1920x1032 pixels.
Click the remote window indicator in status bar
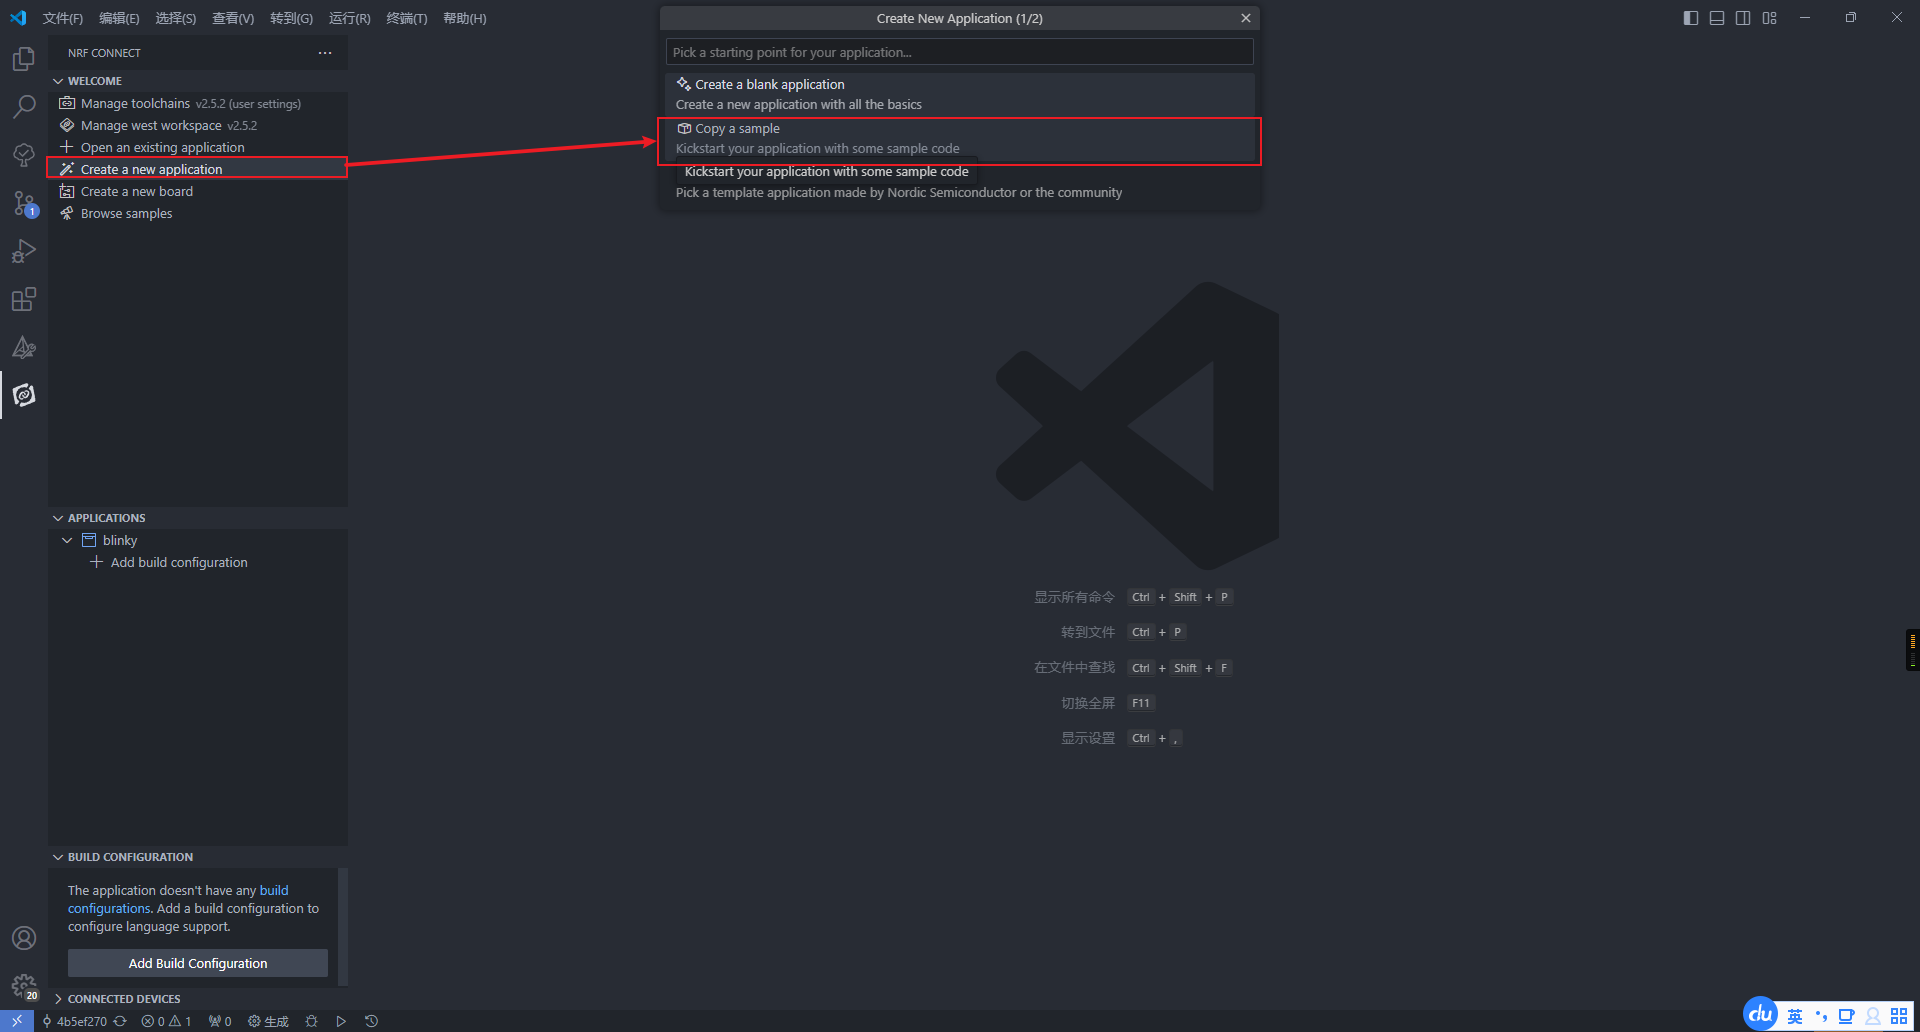tap(17, 1021)
